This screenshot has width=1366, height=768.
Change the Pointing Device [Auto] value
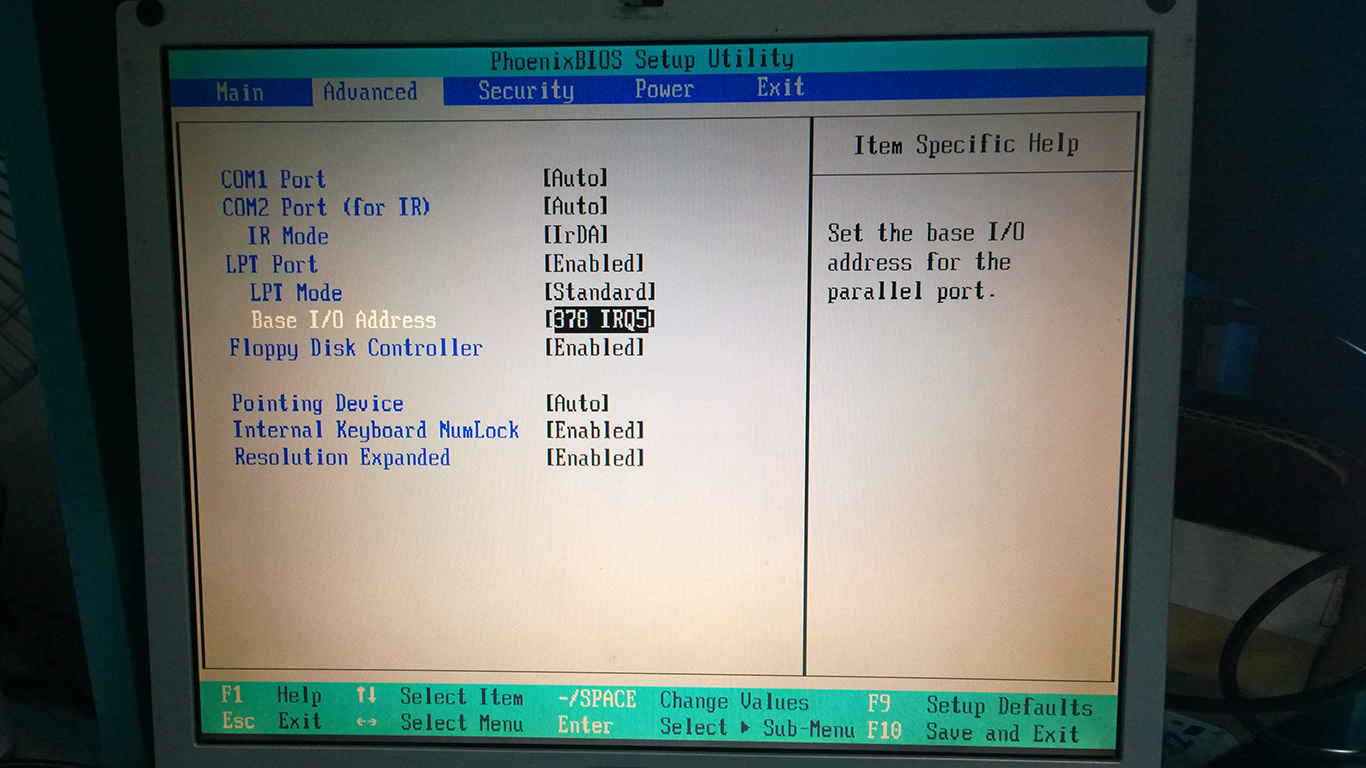577,403
